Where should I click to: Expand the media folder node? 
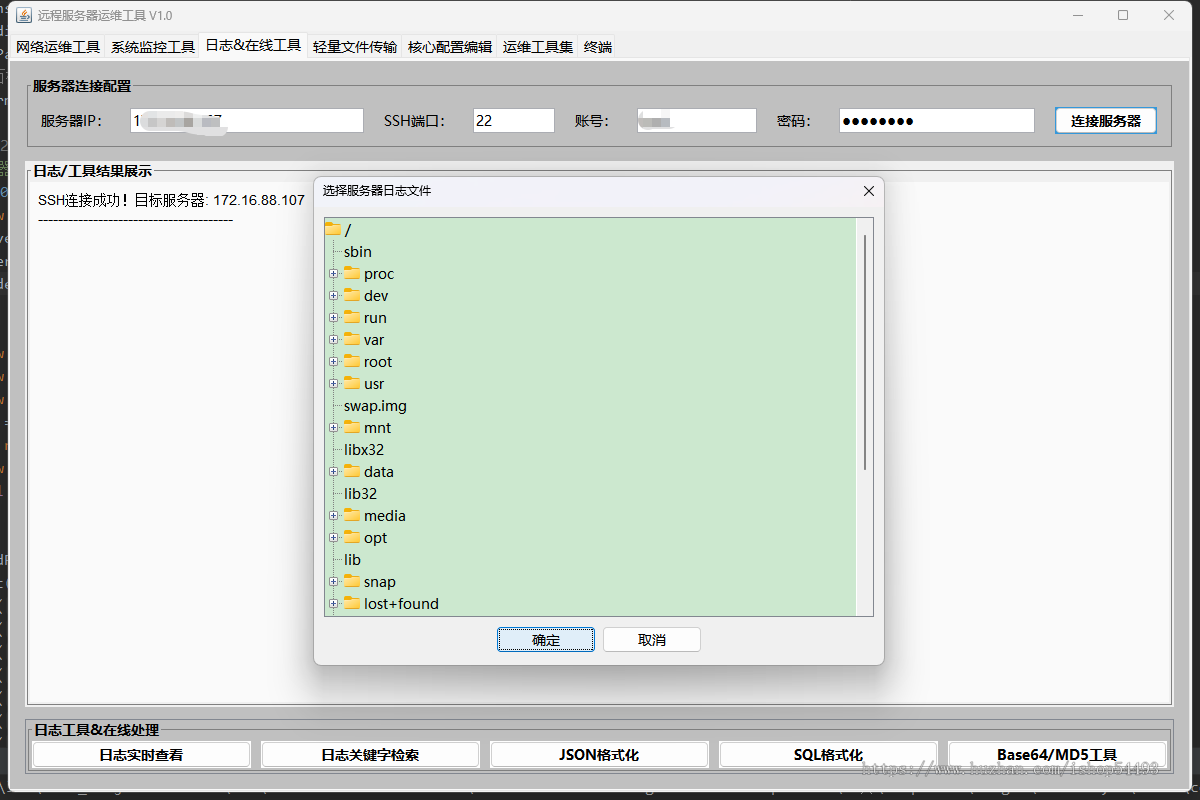coord(333,516)
